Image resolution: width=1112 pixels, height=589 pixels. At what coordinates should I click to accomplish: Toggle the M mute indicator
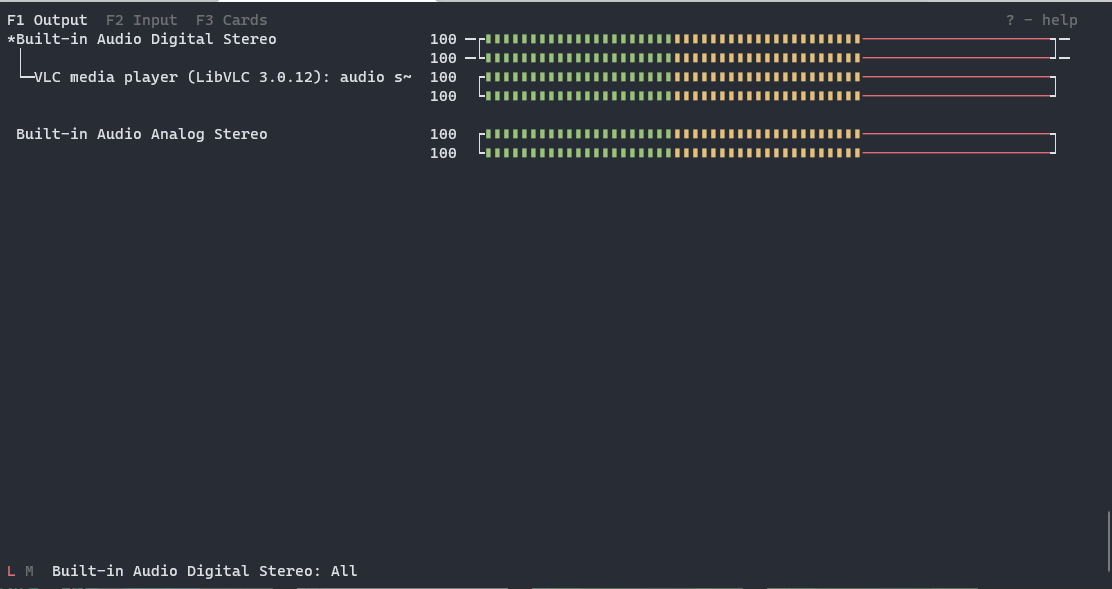[29, 571]
